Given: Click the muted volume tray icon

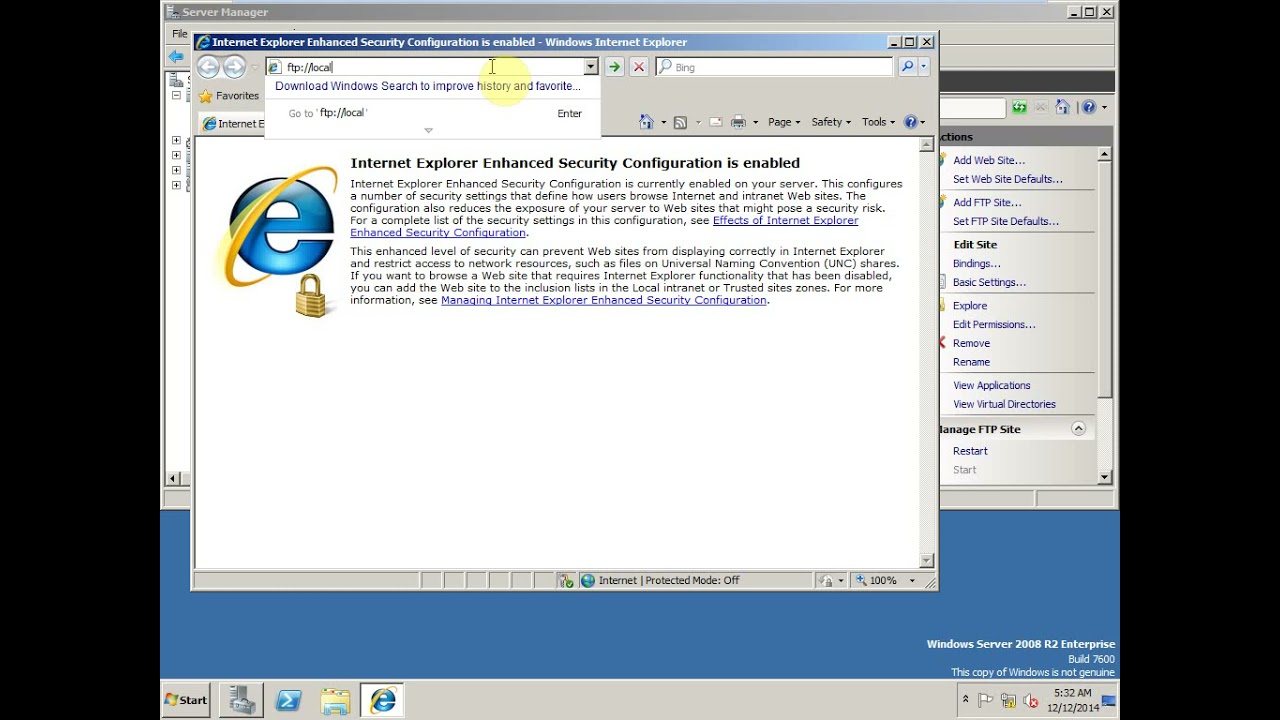Looking at the screenshot, I should (x=1031, y=700).
